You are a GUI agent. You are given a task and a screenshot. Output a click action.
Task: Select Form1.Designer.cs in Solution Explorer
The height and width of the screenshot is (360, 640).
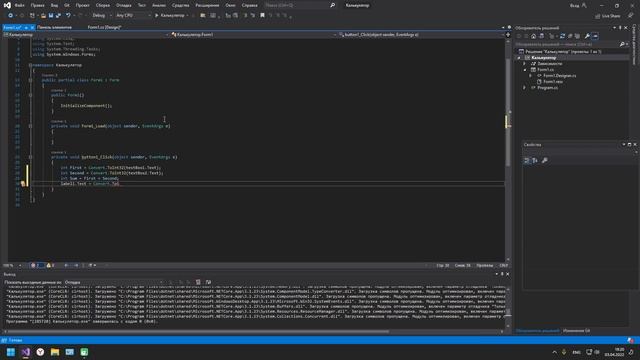coord(559,76)
